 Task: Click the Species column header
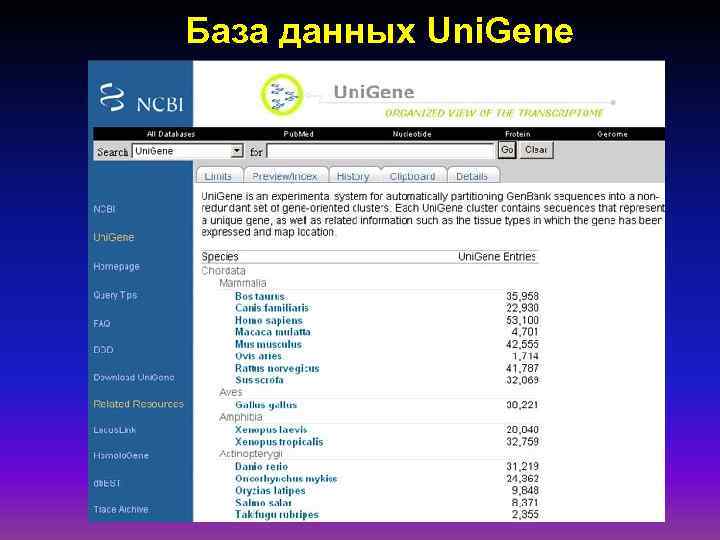220,256
